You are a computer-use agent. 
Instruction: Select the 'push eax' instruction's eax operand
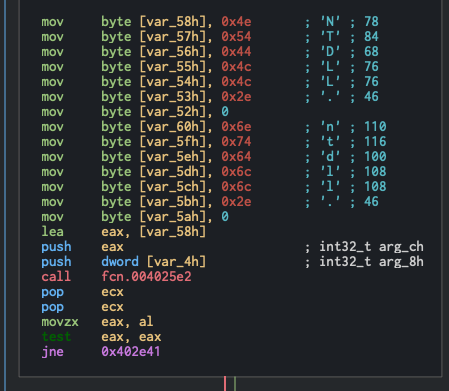[x=112, y=247]
